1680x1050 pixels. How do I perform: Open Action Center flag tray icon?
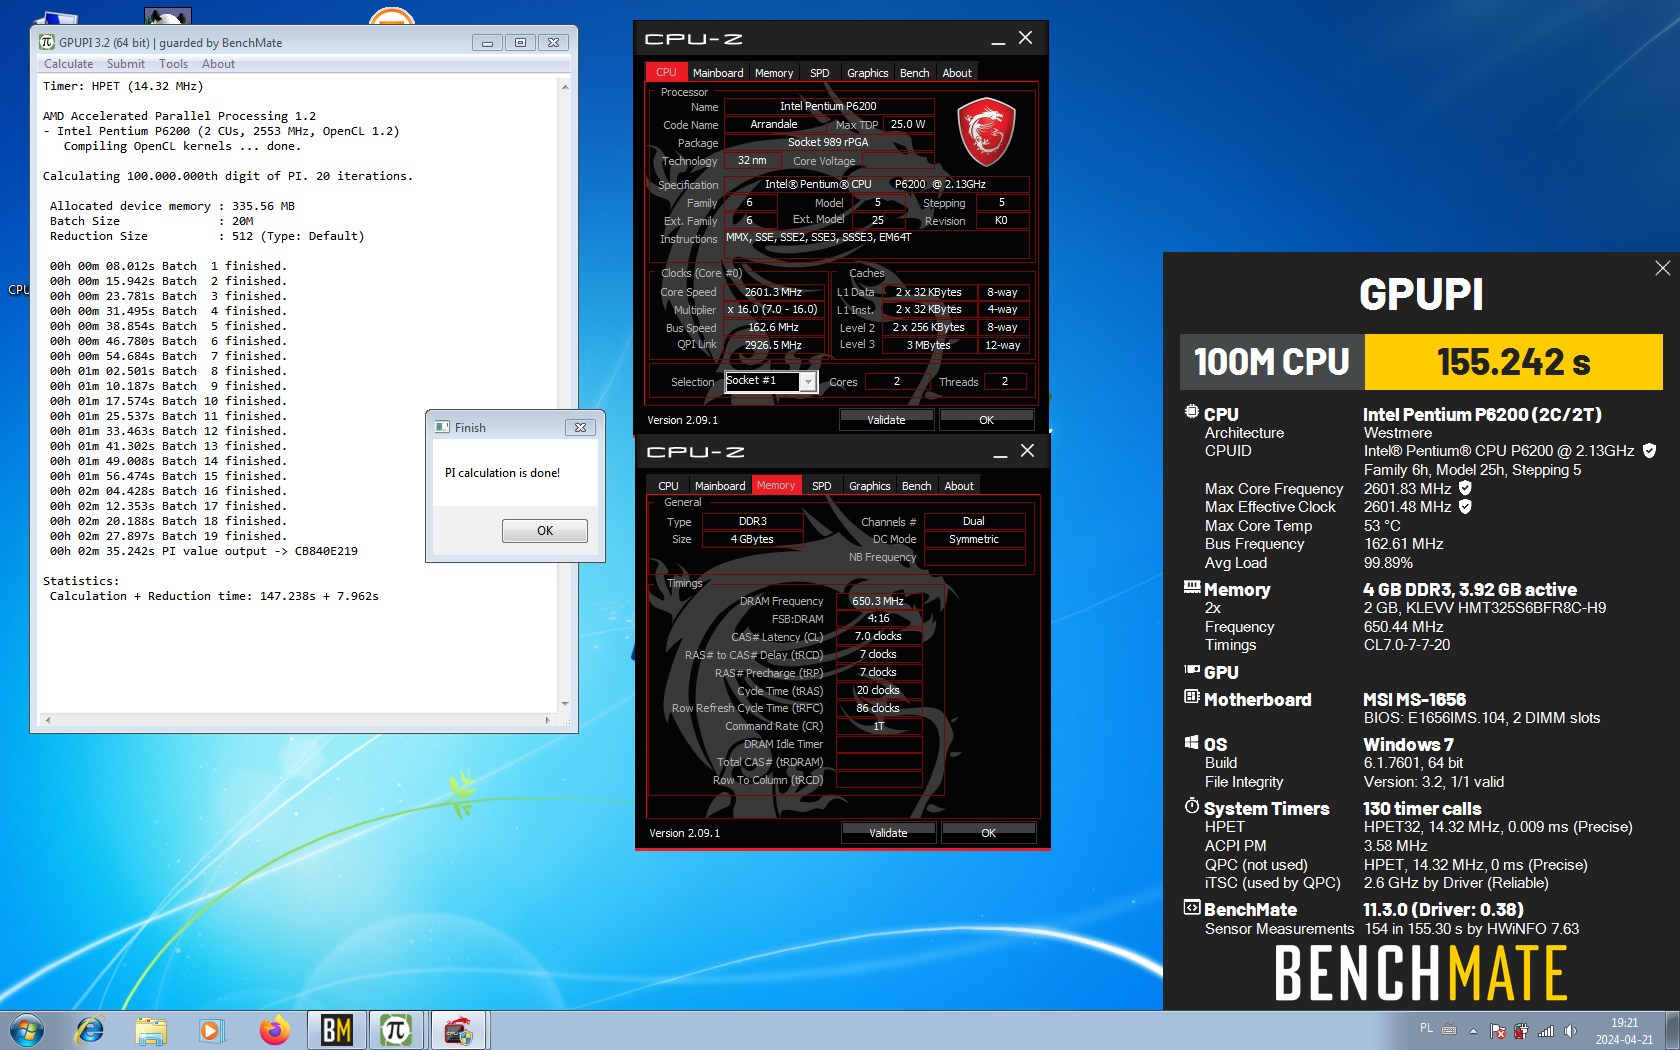coord(1498,1031)
